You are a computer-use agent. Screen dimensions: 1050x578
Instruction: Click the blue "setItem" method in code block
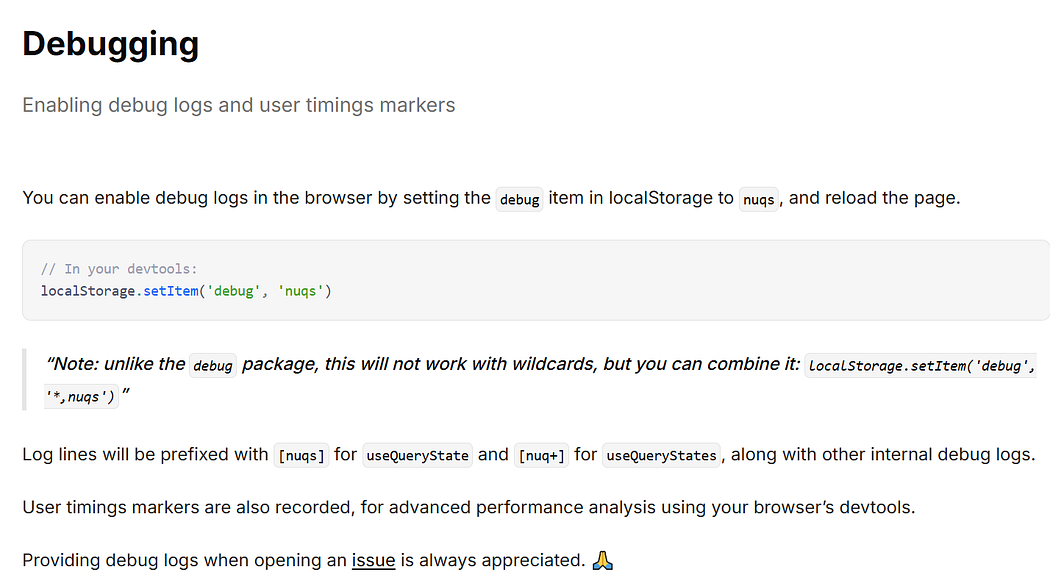(171, 291)
